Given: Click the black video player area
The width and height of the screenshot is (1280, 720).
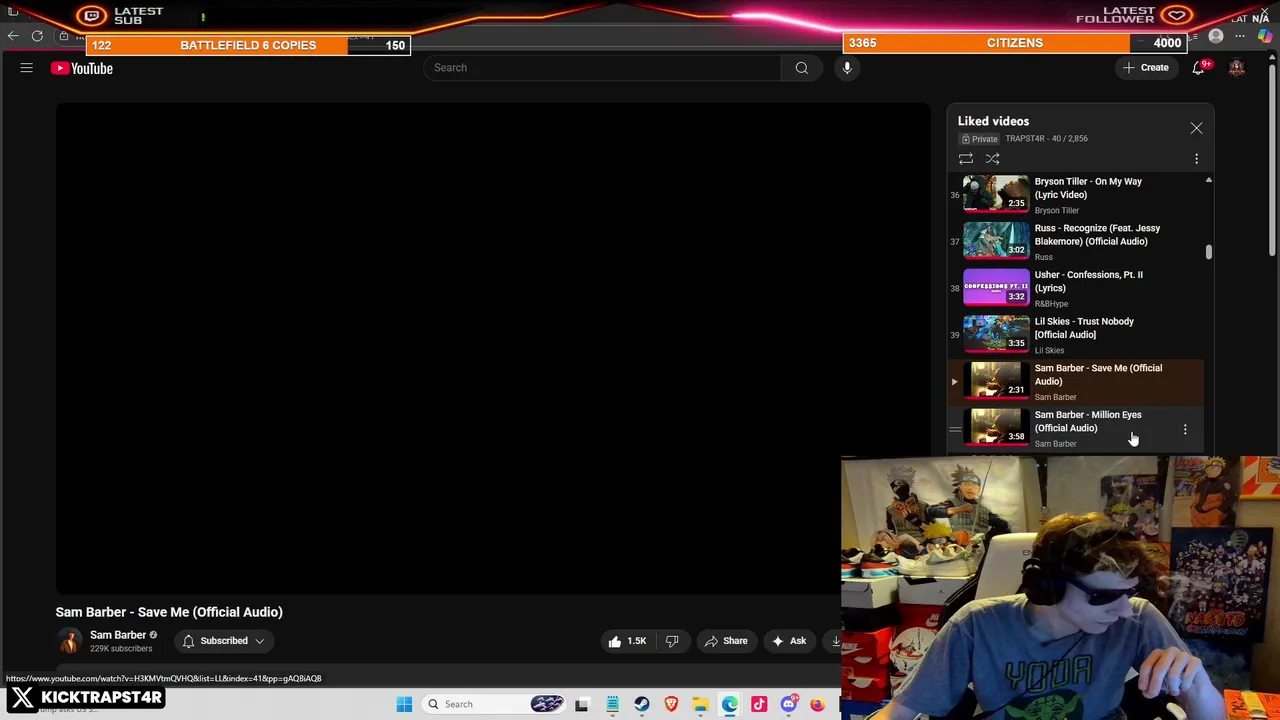Looking at the screenshot, I should 493,348.
